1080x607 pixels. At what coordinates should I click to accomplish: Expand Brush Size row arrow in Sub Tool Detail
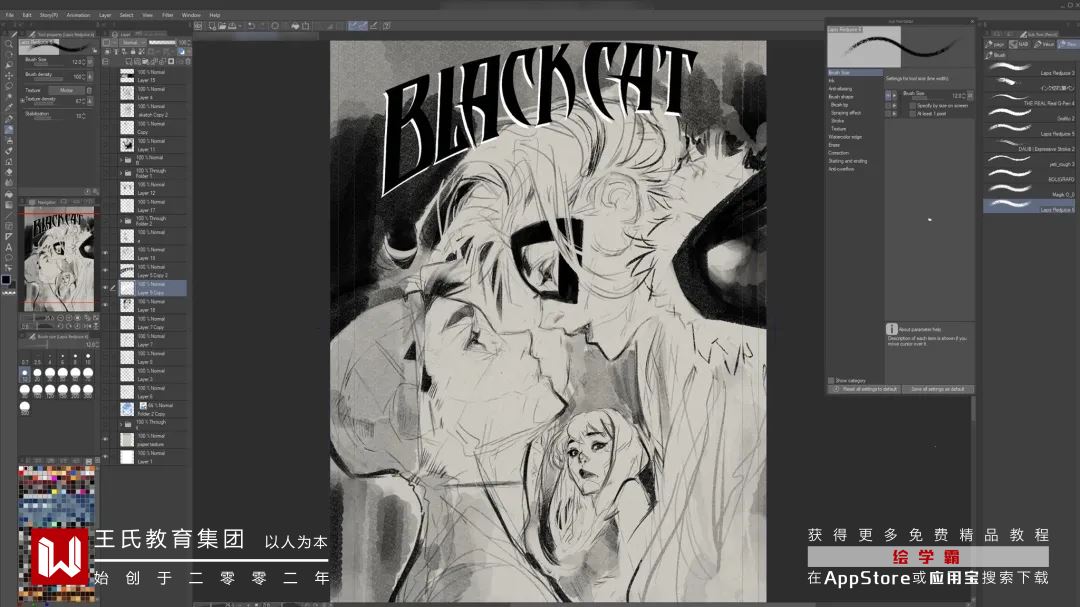point(895,95)
